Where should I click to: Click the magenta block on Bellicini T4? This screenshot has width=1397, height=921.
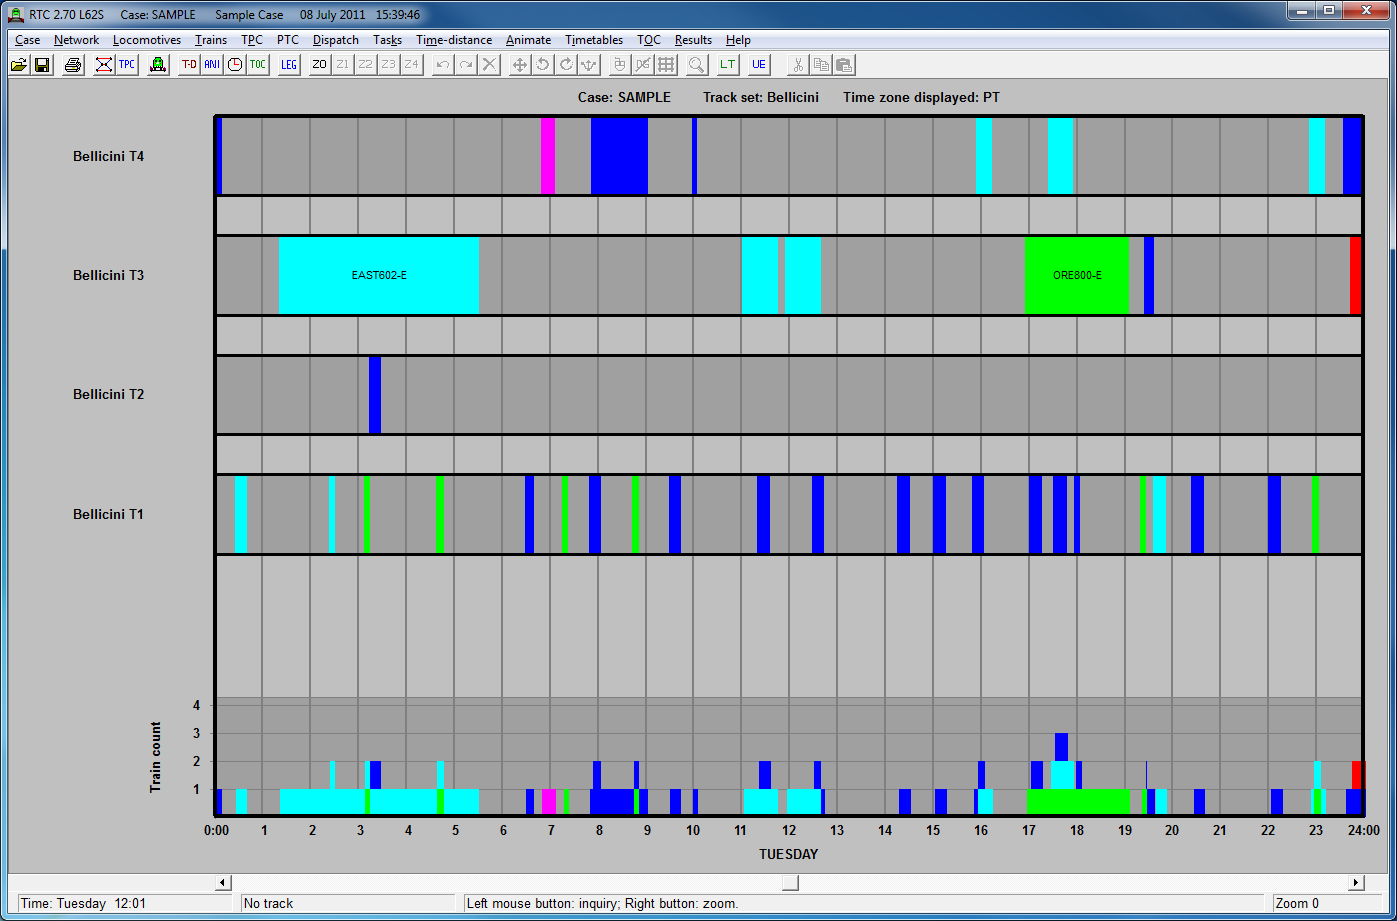(548, 156)
